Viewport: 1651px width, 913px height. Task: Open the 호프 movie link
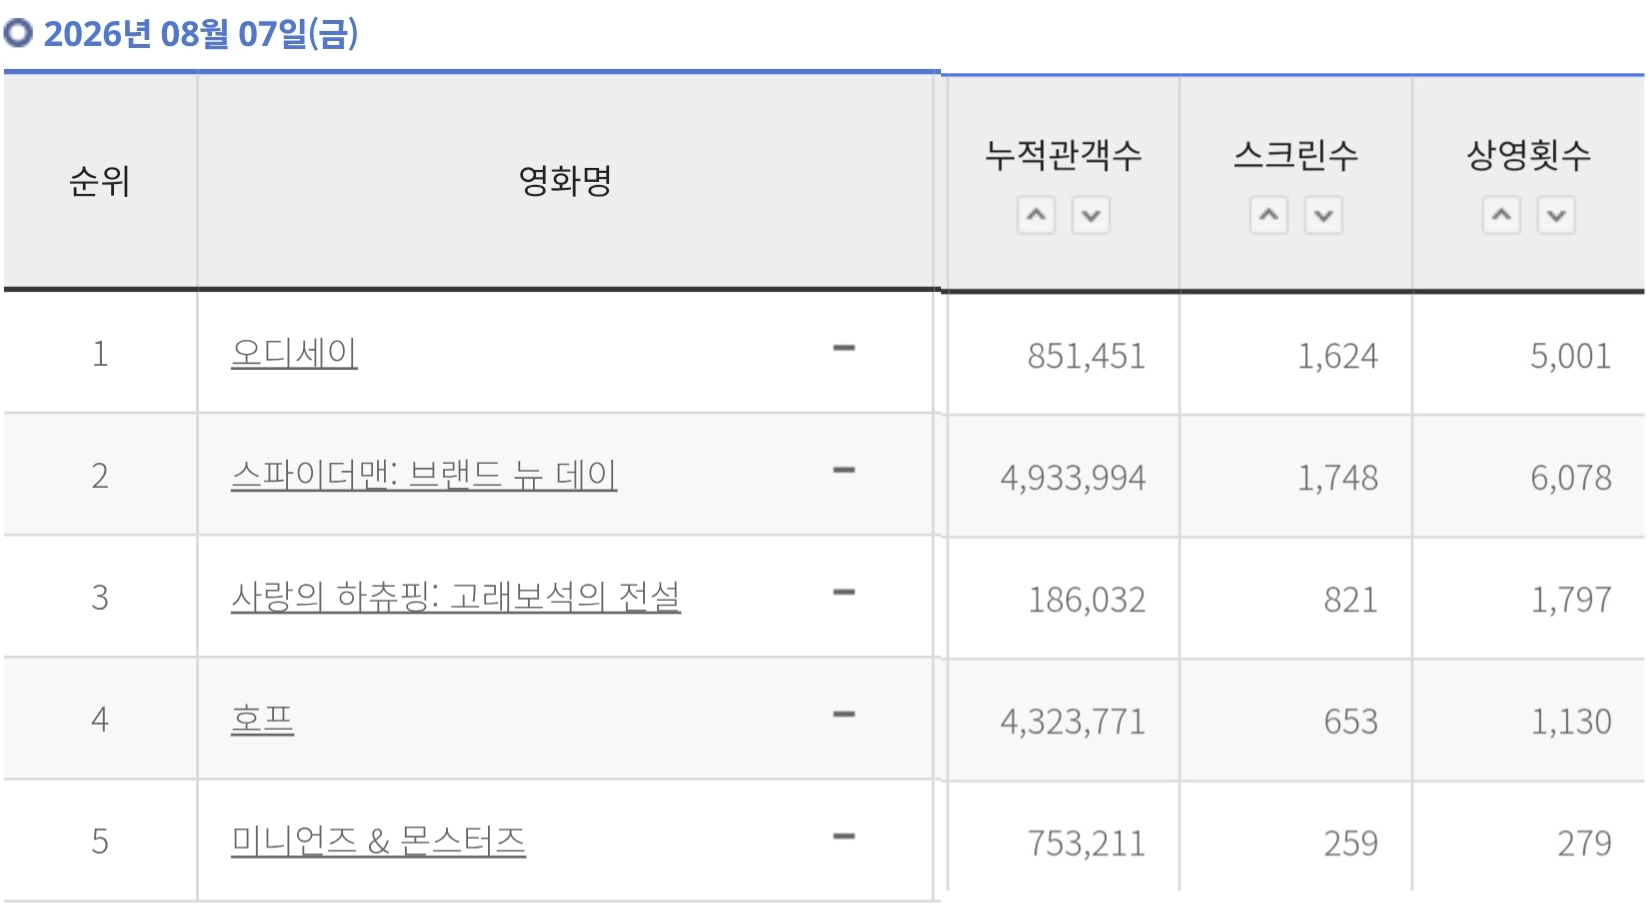262,719
